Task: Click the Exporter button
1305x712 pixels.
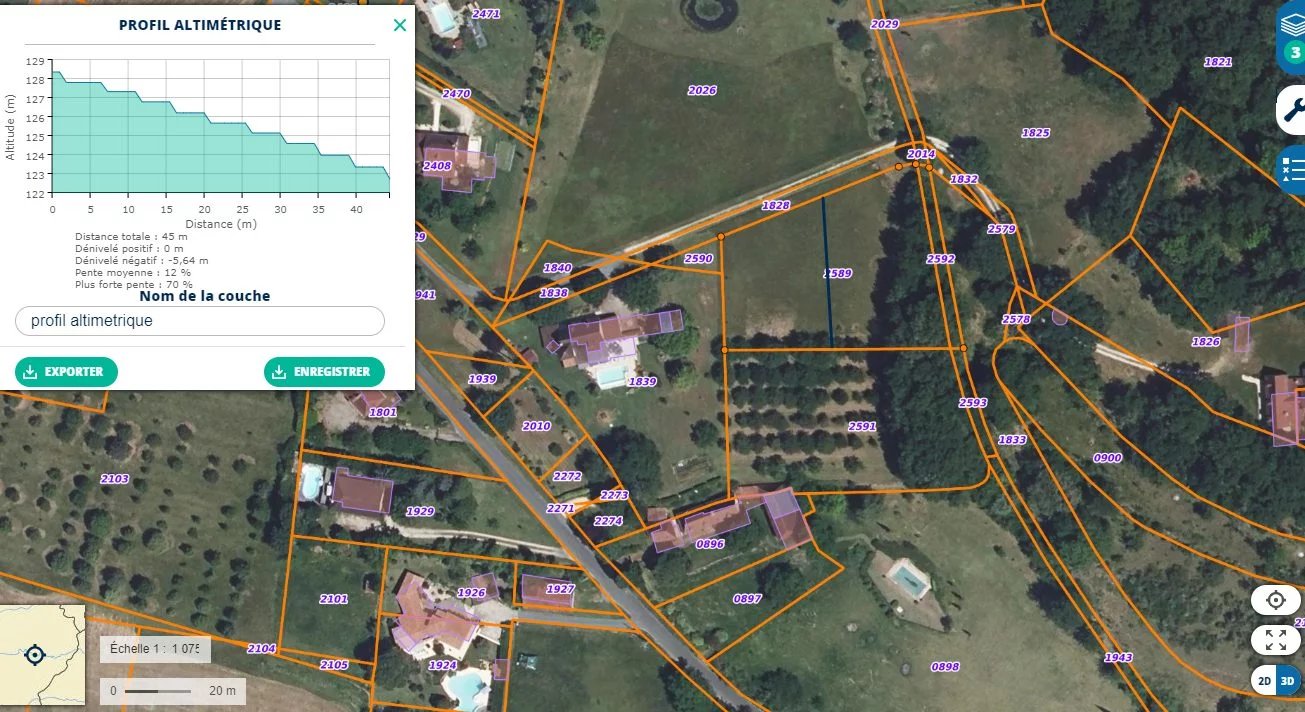Action: pos(66,372)
